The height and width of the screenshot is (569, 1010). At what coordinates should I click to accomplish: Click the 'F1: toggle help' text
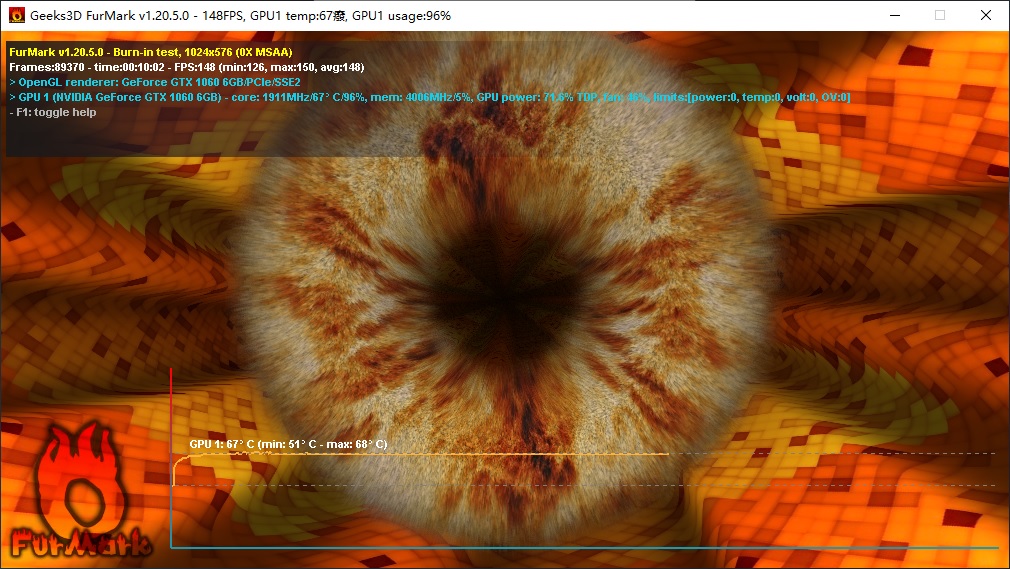pyautogui.click(x=53, y=112)
